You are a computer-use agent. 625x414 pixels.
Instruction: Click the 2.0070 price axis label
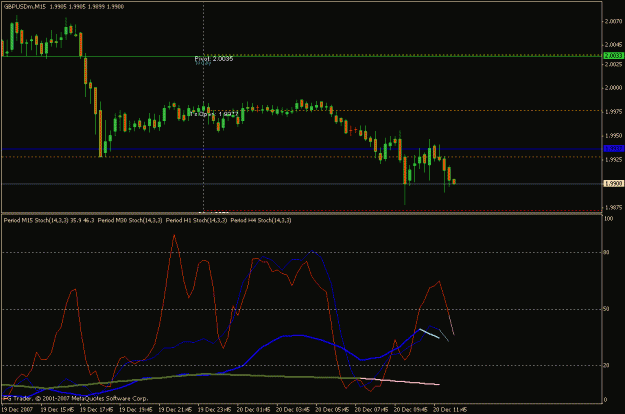613,22
